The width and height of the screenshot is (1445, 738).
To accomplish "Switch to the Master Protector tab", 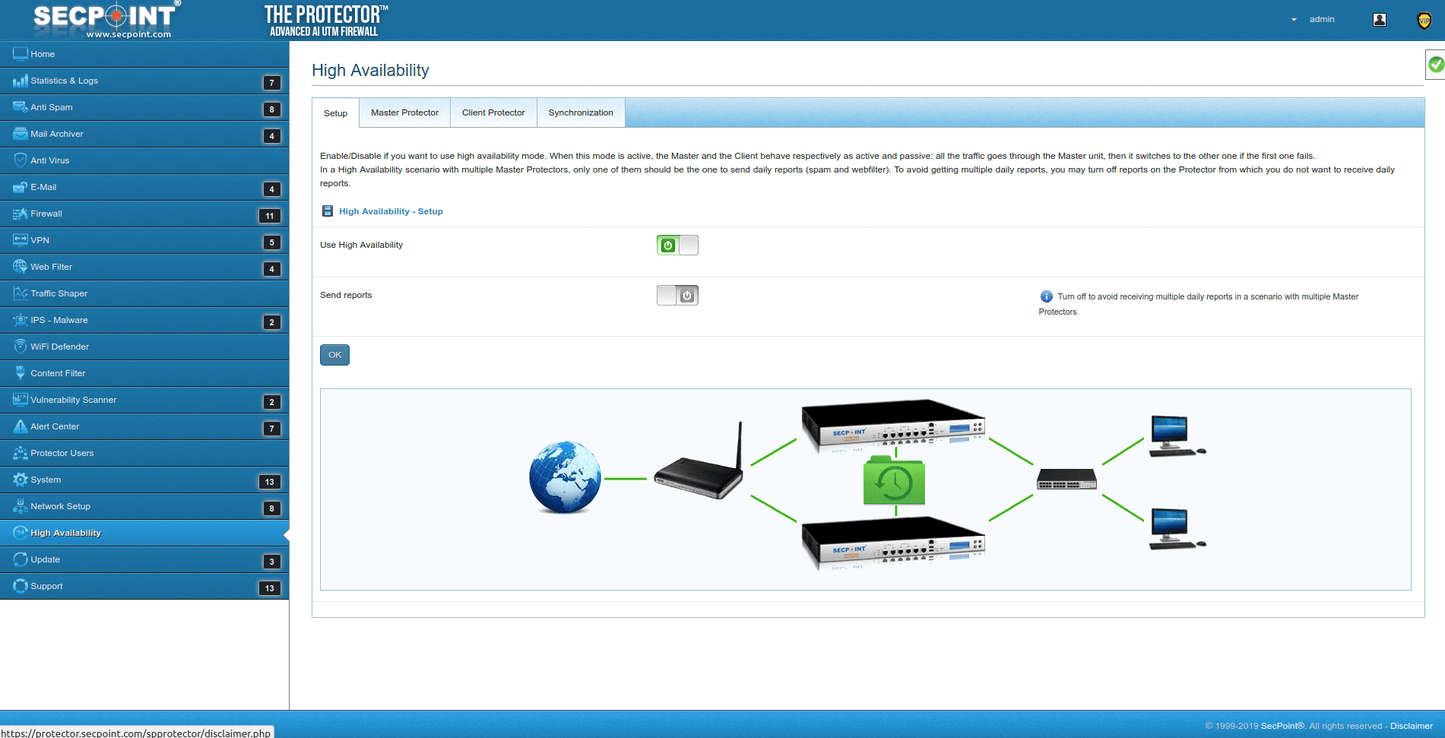I will (x=404, y=112).
